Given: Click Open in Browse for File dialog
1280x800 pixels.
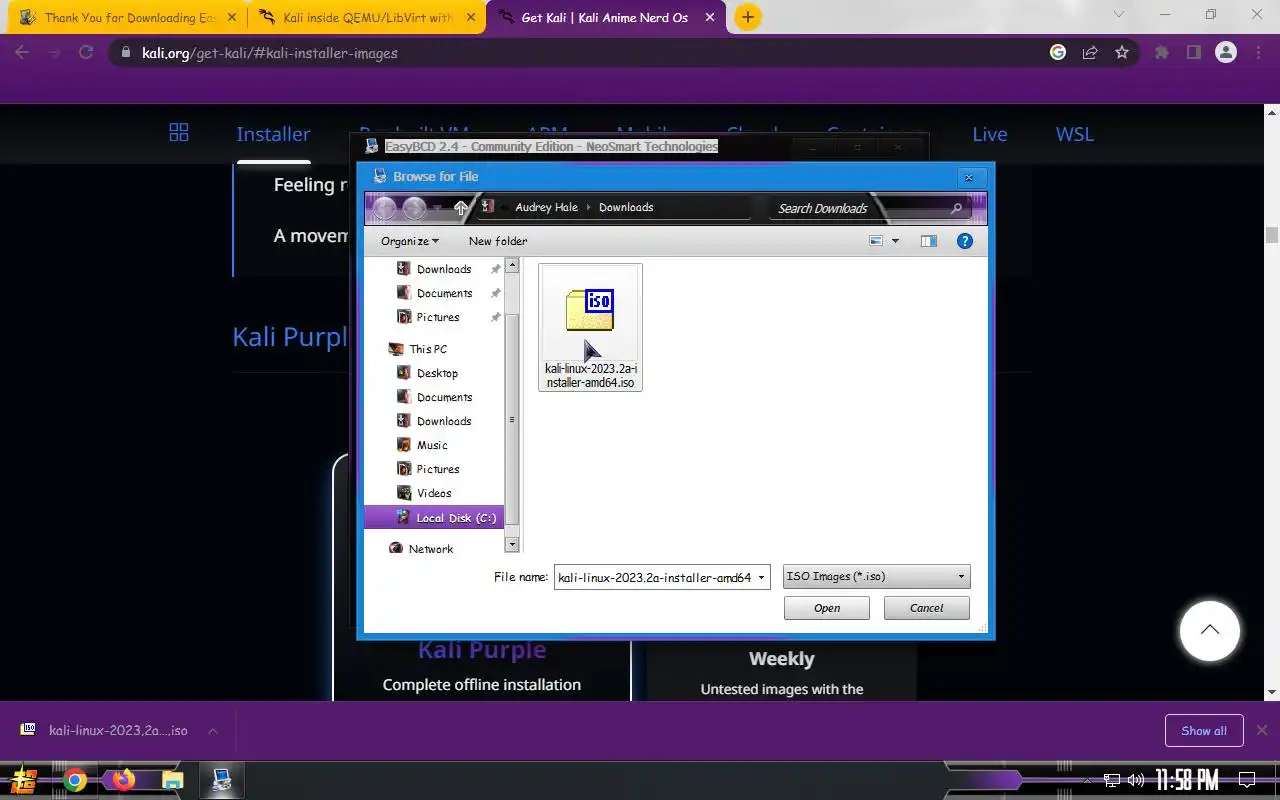Looking at the screenshot, I should click(826, 608).
